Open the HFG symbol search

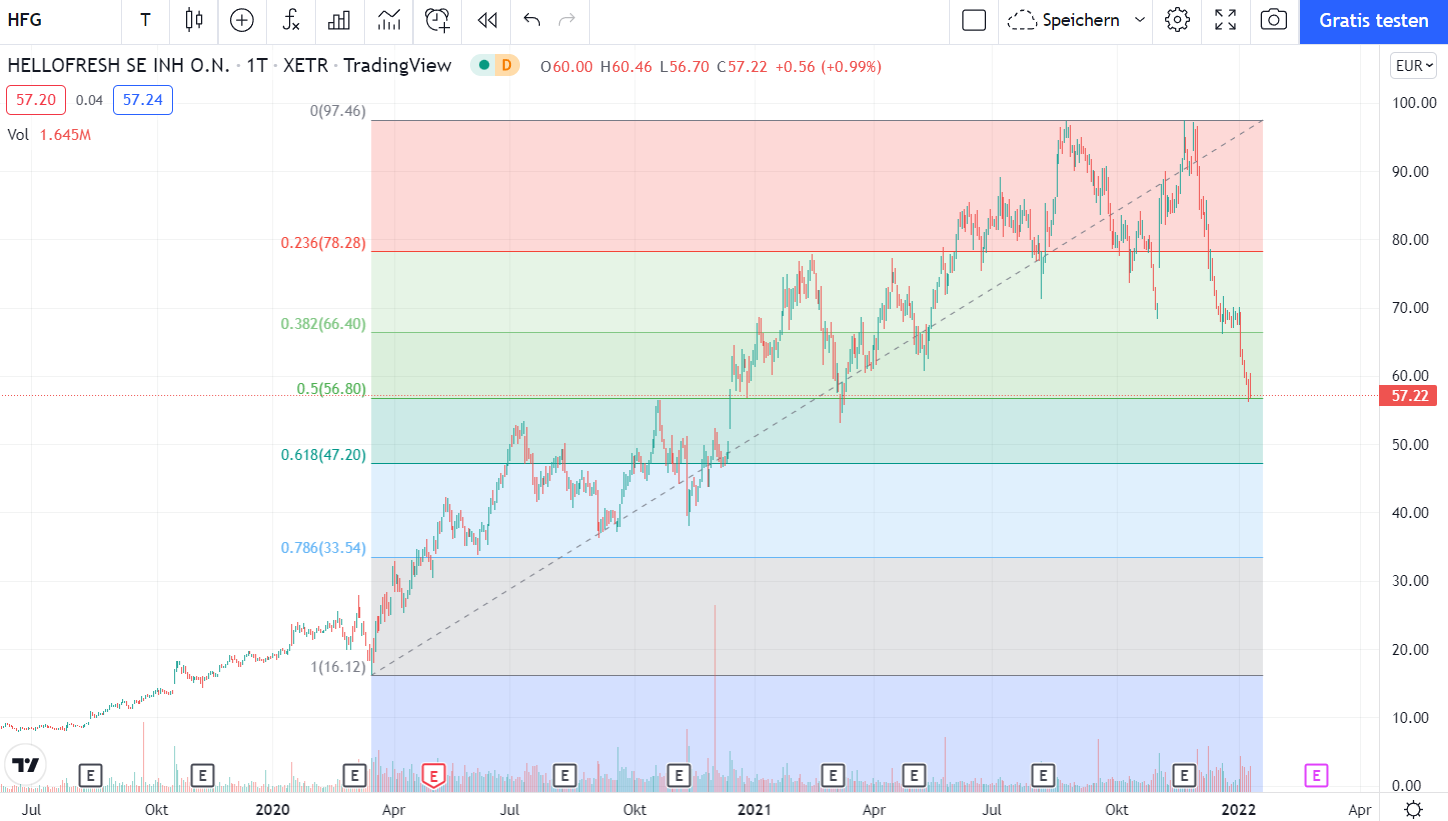[x=25, y=20]
